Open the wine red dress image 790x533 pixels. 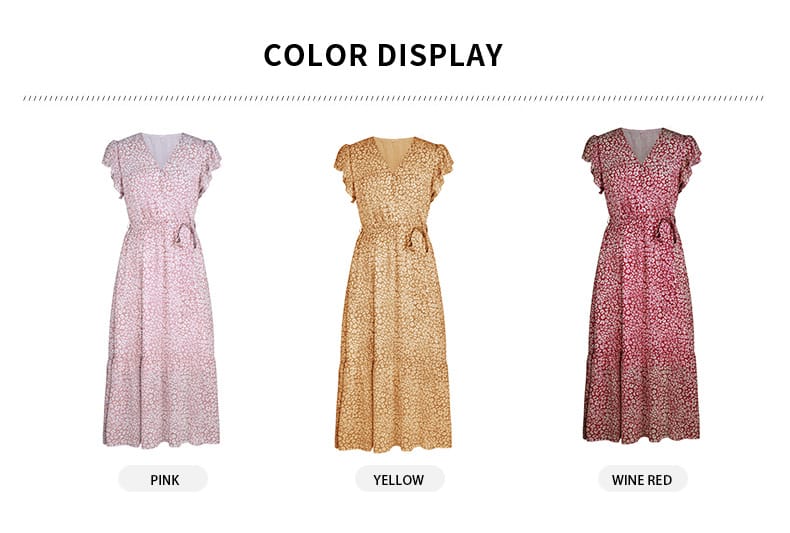[641, 286]
